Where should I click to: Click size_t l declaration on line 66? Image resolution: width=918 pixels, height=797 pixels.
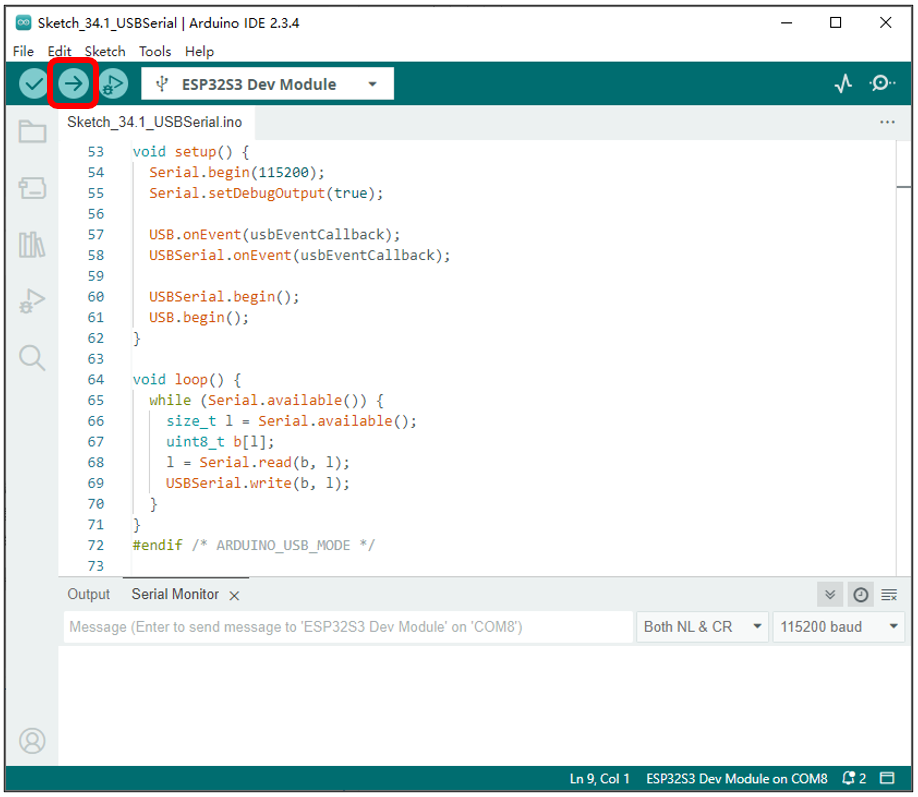point(292,421)
